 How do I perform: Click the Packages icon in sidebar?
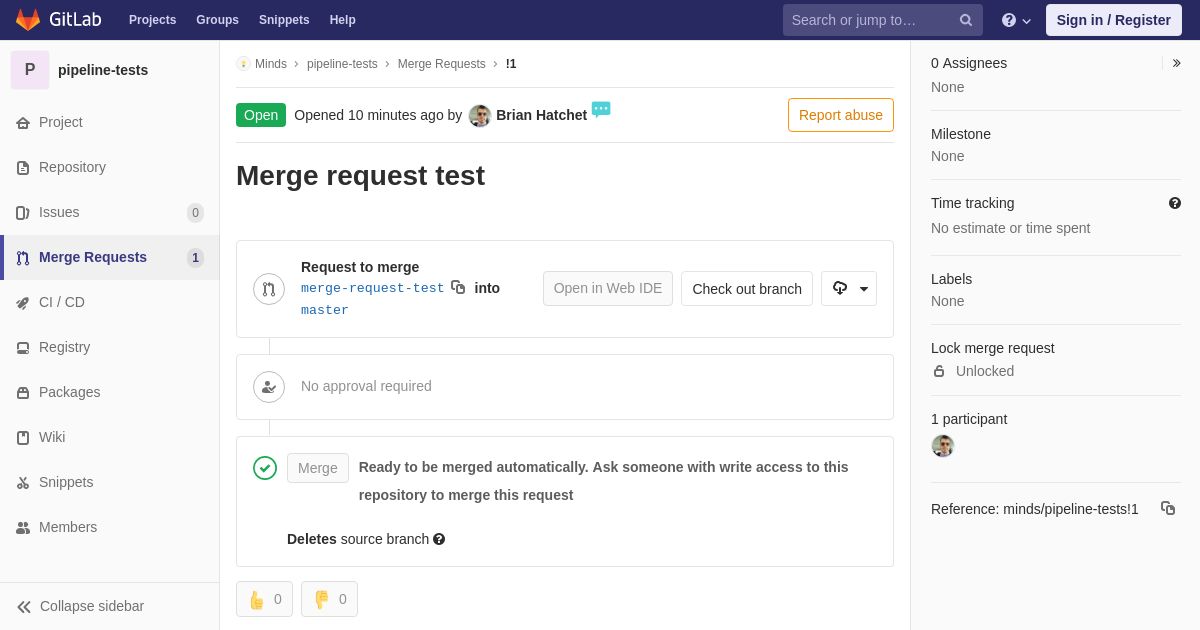pos(23,393)
